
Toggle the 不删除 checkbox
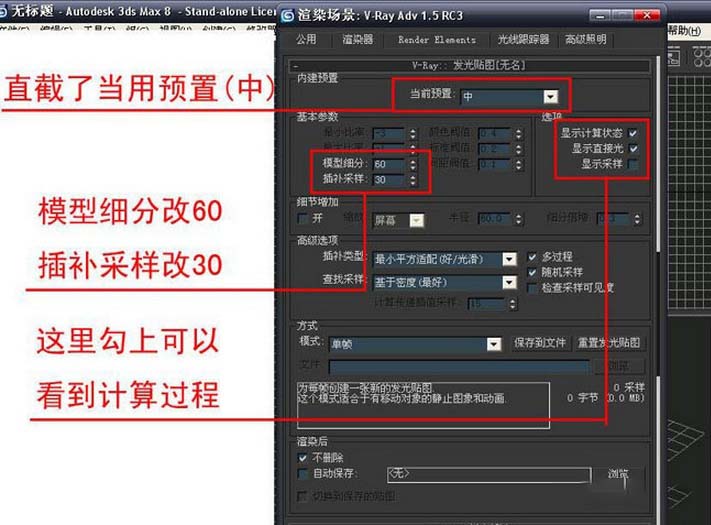tap(302, 458)
